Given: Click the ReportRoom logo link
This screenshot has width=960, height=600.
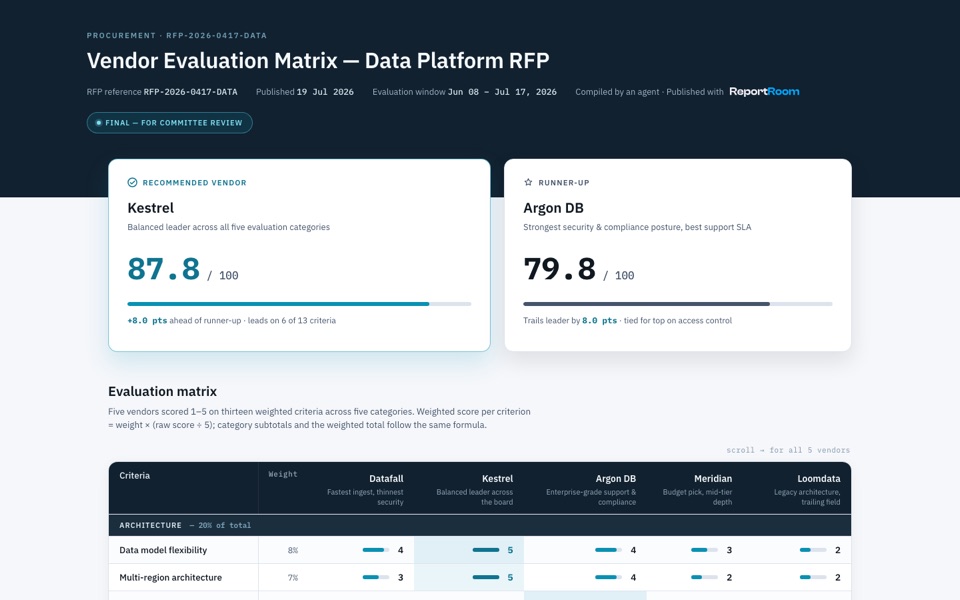Looking at the screenshot, I should pyautogui.click(x=764, y=92).
